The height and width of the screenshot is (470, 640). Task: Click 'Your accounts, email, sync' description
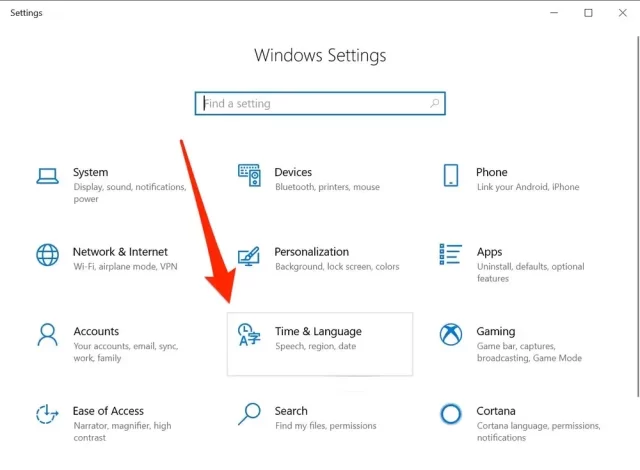(126, 352)
